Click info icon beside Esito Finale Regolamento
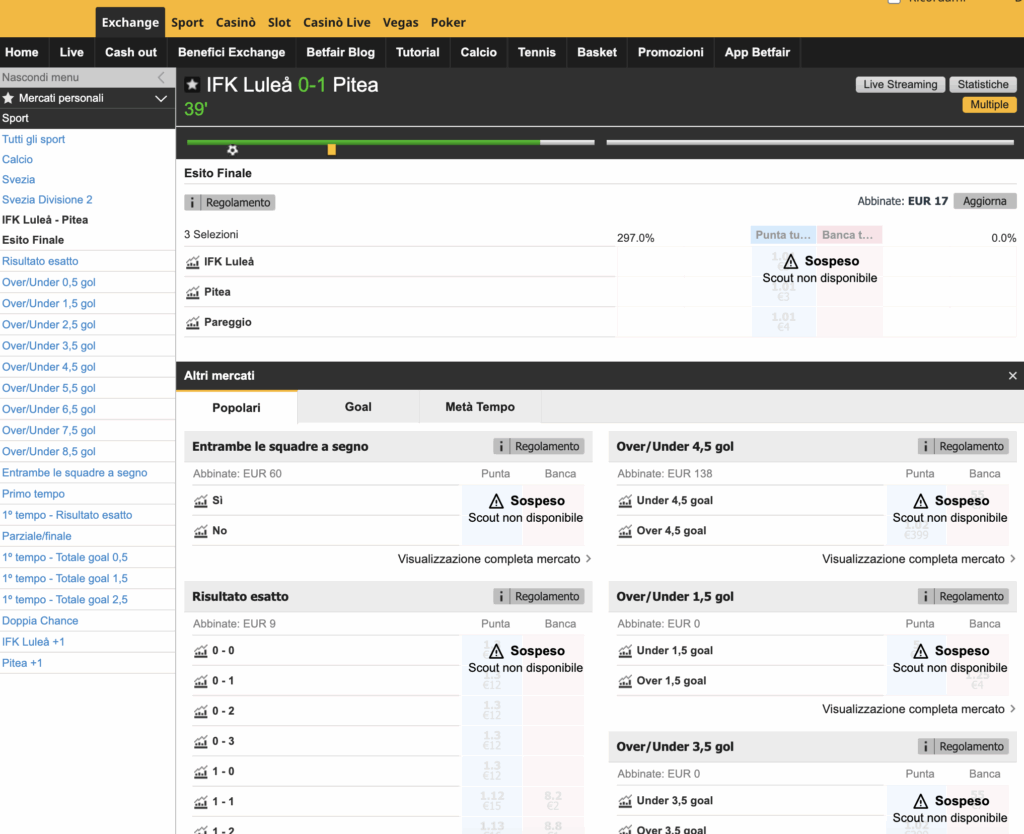1024x834 pixels. tap(192, 202)
